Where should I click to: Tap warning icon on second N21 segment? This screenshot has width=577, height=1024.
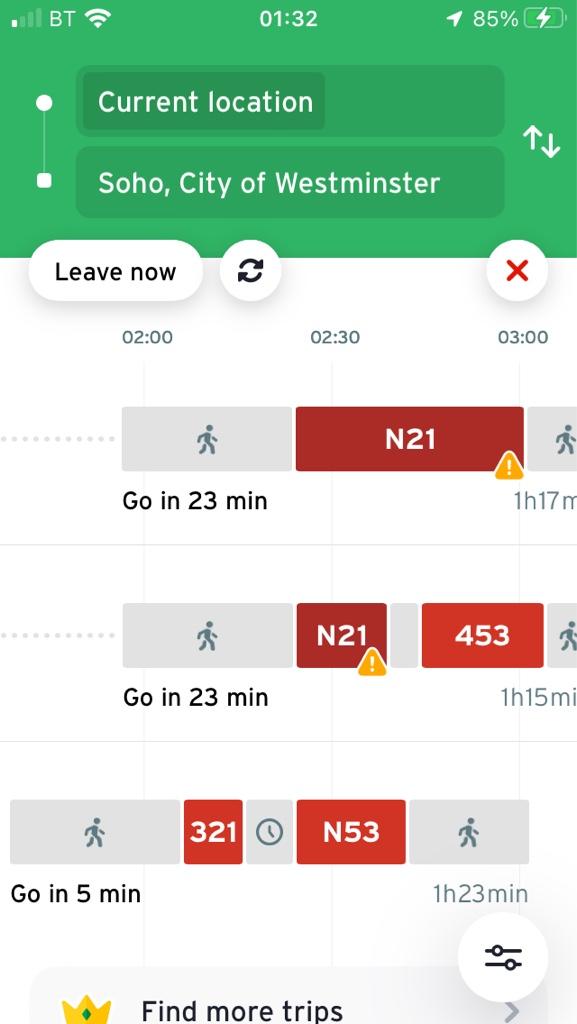tap(372, 662)
